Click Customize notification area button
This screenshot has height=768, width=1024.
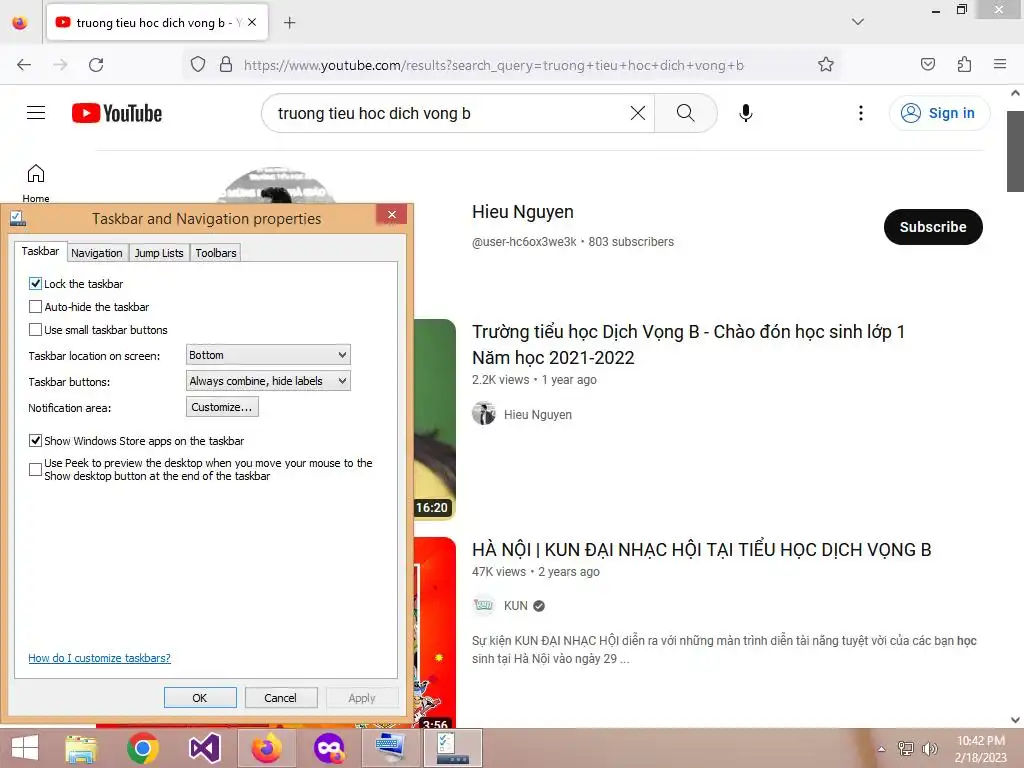tap(222, 407)
